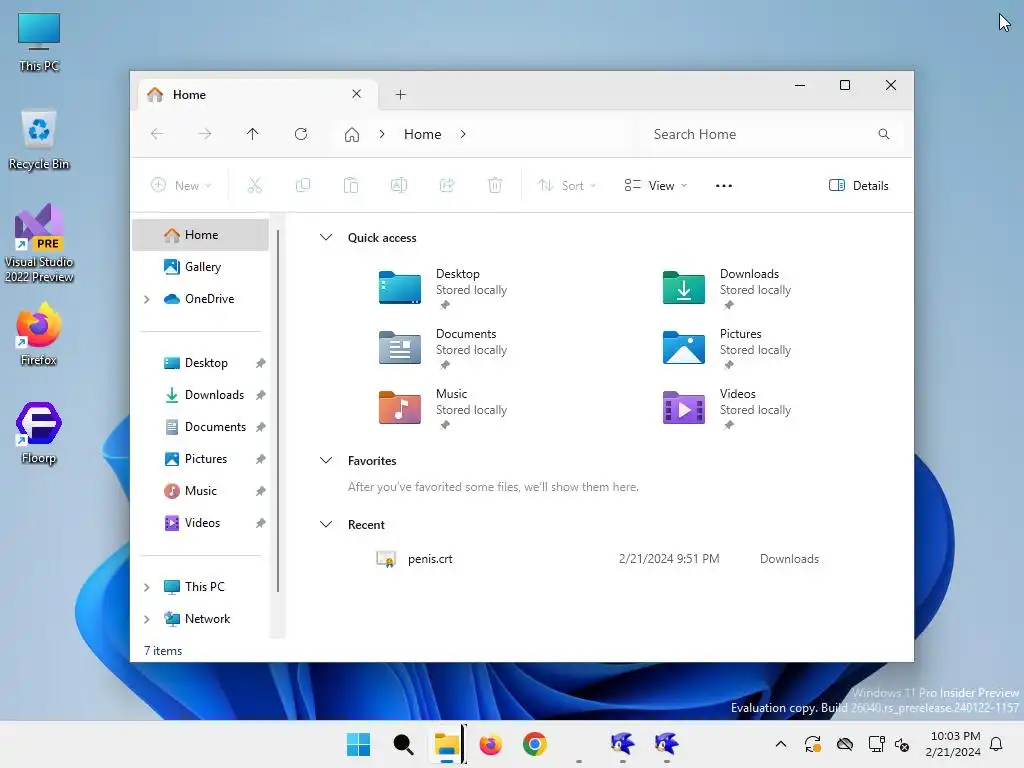The height and width of the screenshot is (768, 1024).
Task: Click the Paste clipboard icon
Action: click(351, 185)
